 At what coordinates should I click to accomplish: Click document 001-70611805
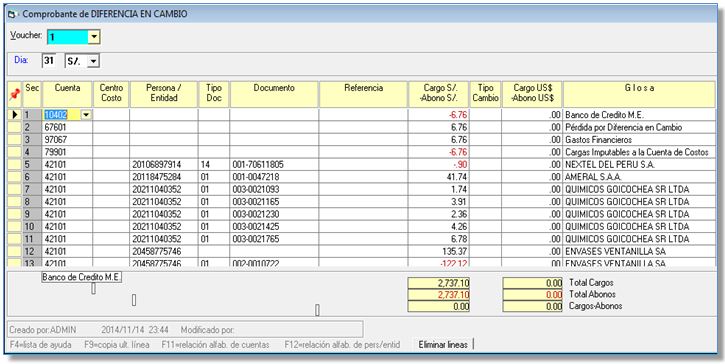click(274, 165)
